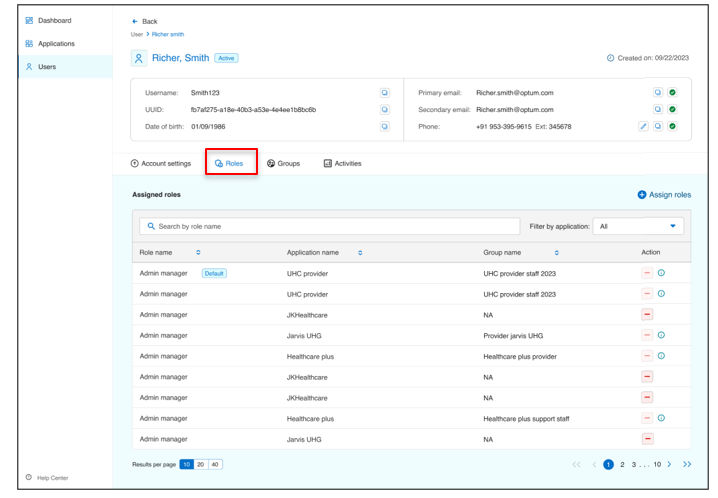Click the 'Healthcare plus support staff' cell
718x498 pixels.
(x=527, y=419)
